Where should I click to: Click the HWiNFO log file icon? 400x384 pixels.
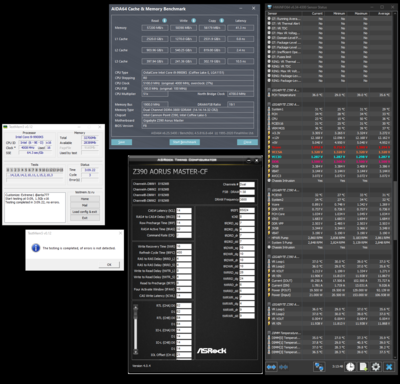[363, 367]
